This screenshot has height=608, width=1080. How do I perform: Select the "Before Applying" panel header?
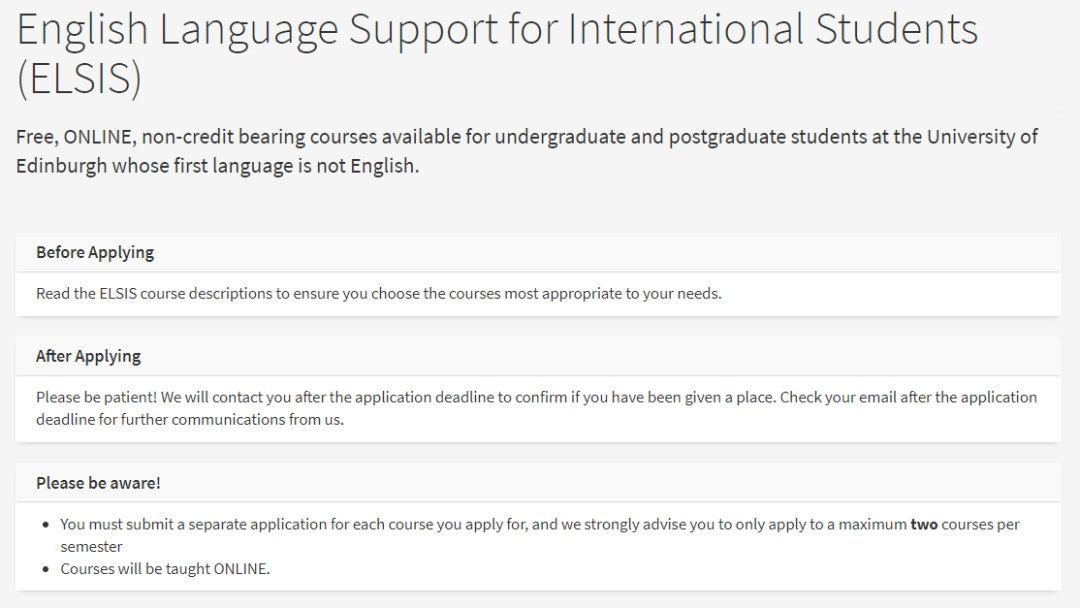(x=95, y=253)
